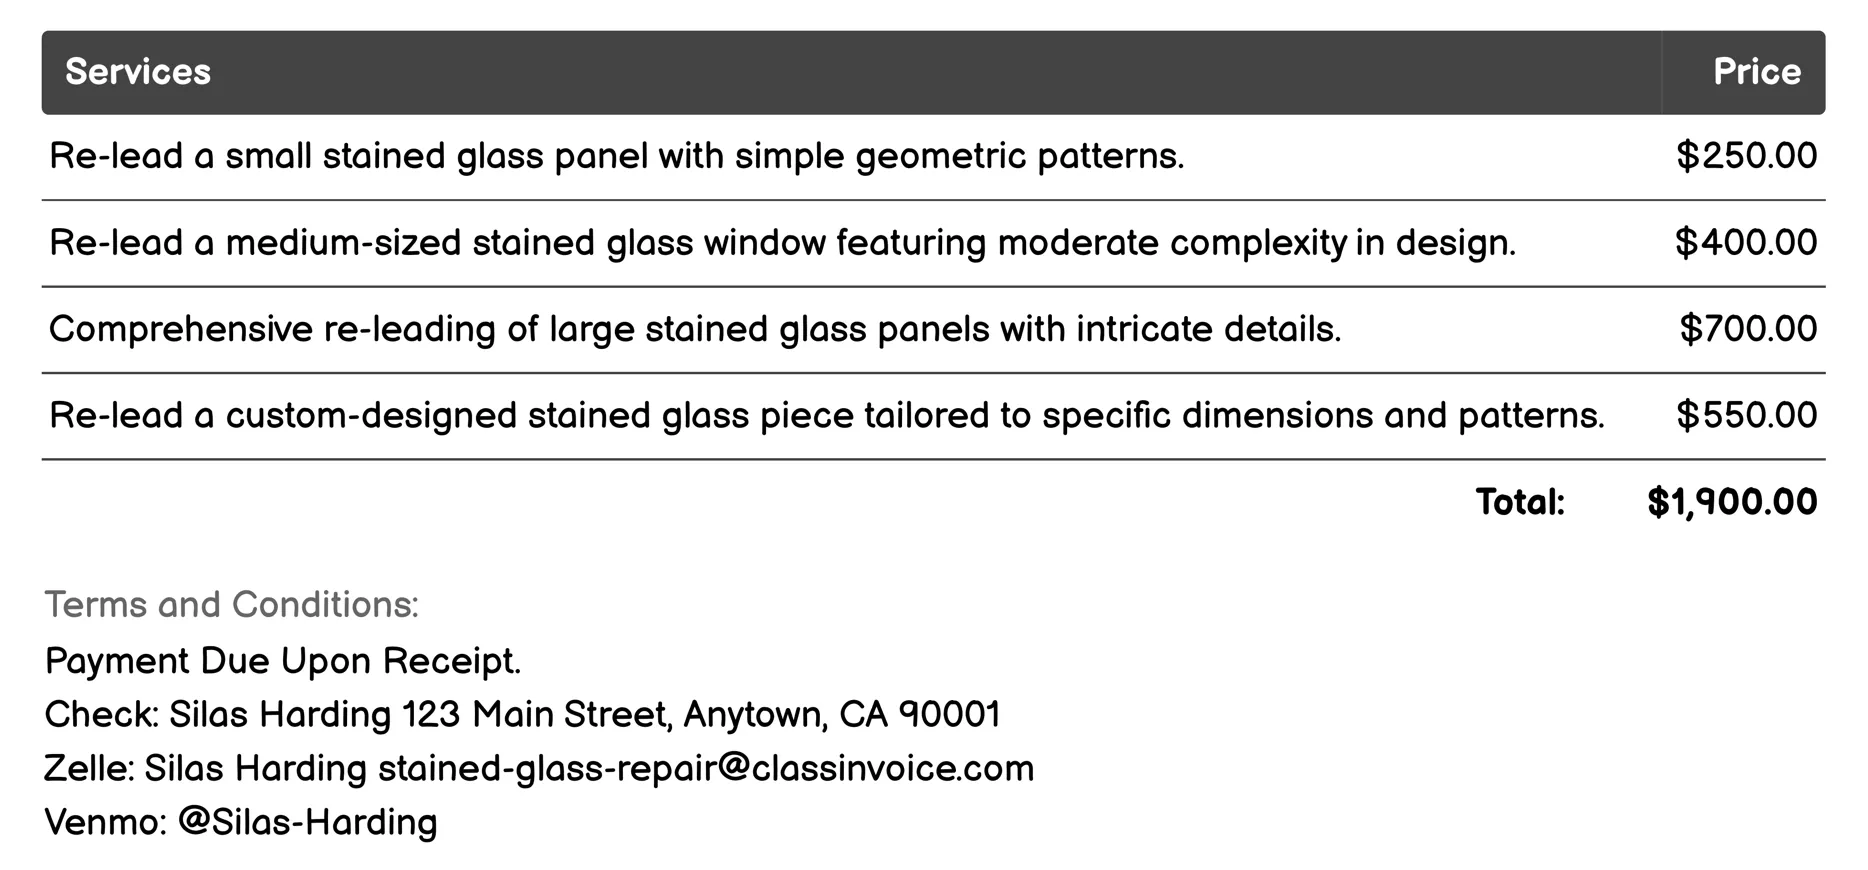Click the Services column header
The height and width of the screenshot is (870, 1868).
138,72
